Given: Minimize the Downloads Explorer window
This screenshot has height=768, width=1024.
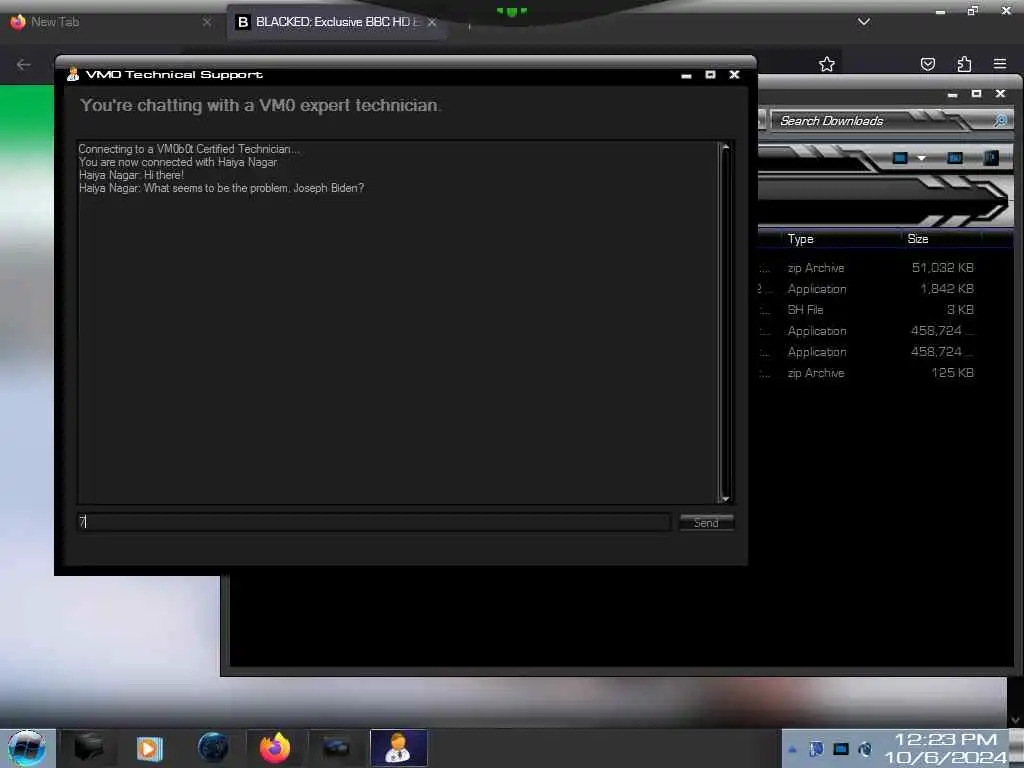Looking at the screenshot, I should tap(952, 95).
